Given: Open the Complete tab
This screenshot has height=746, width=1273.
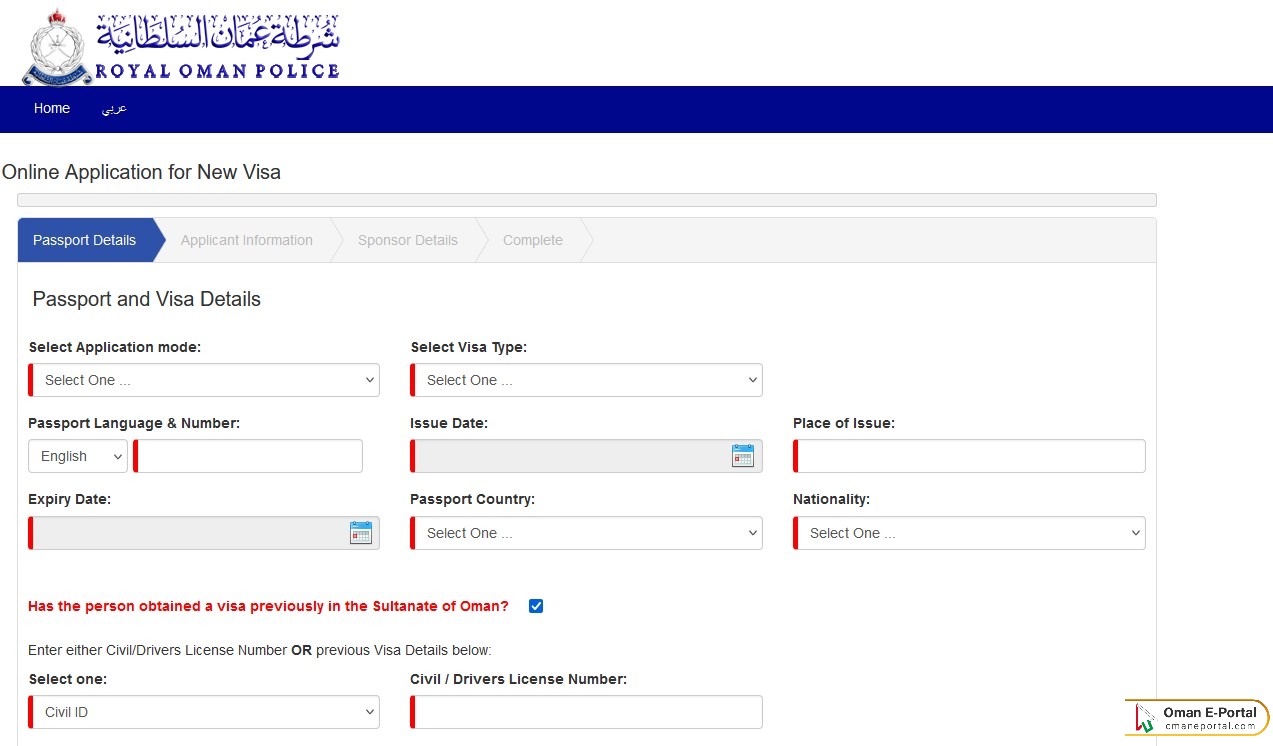Looking at the screenshot, I should click(x=532, y=240).
